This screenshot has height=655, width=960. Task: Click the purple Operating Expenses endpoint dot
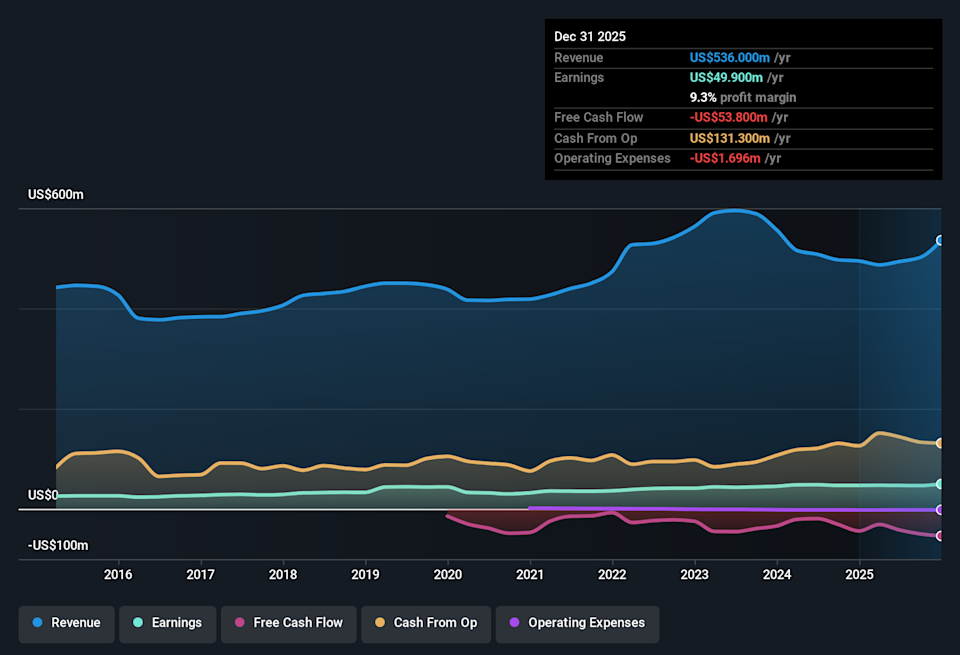point(940,510)
